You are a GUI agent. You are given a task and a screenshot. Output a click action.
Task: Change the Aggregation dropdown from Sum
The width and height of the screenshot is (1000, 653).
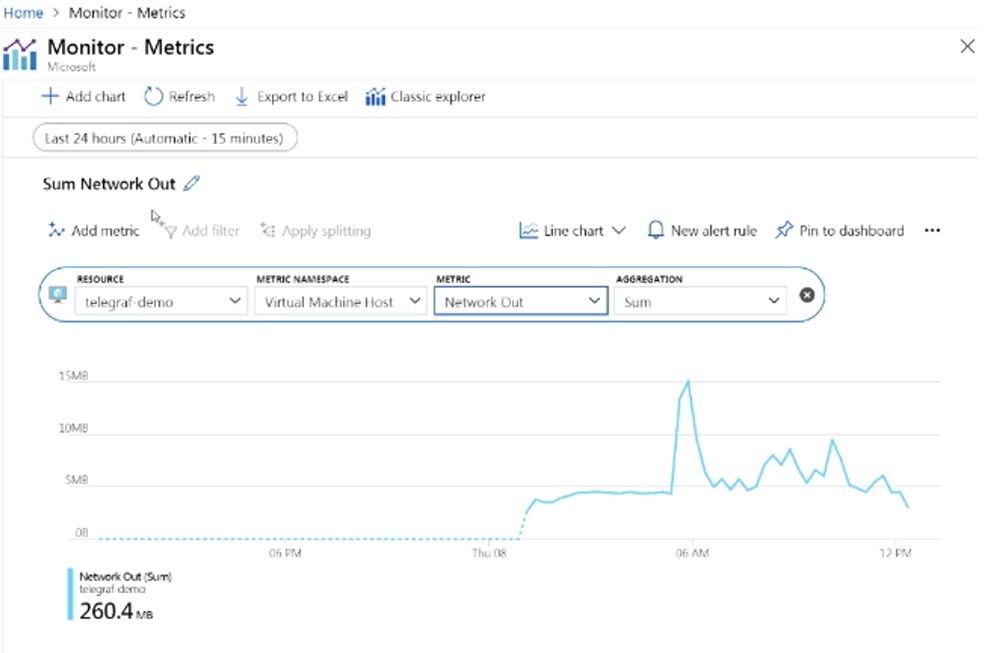[700, 301]
